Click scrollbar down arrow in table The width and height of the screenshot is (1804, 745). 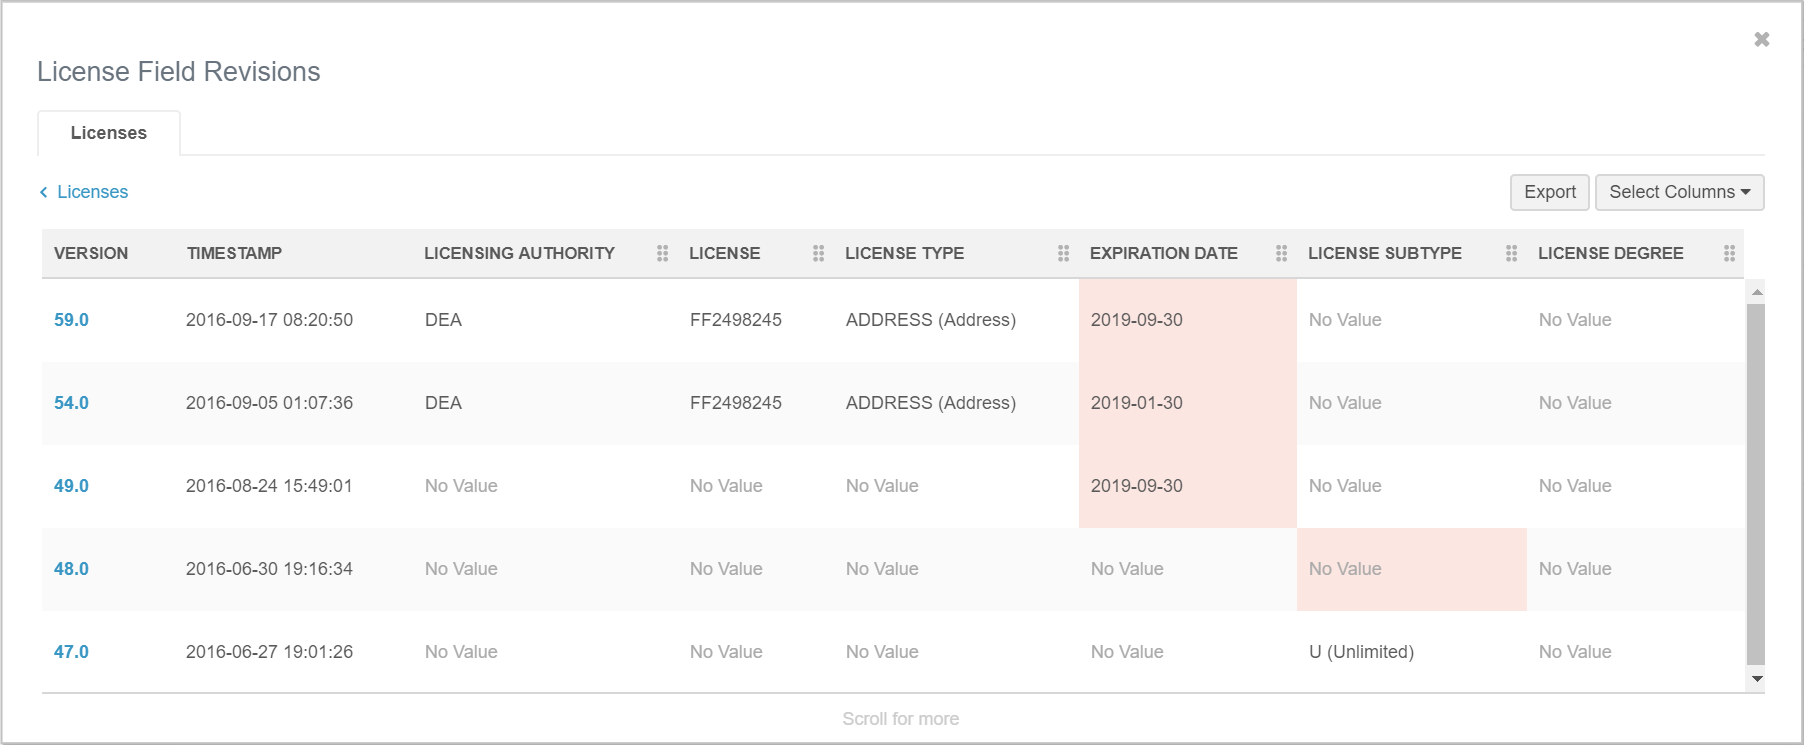pos(1756,679)
